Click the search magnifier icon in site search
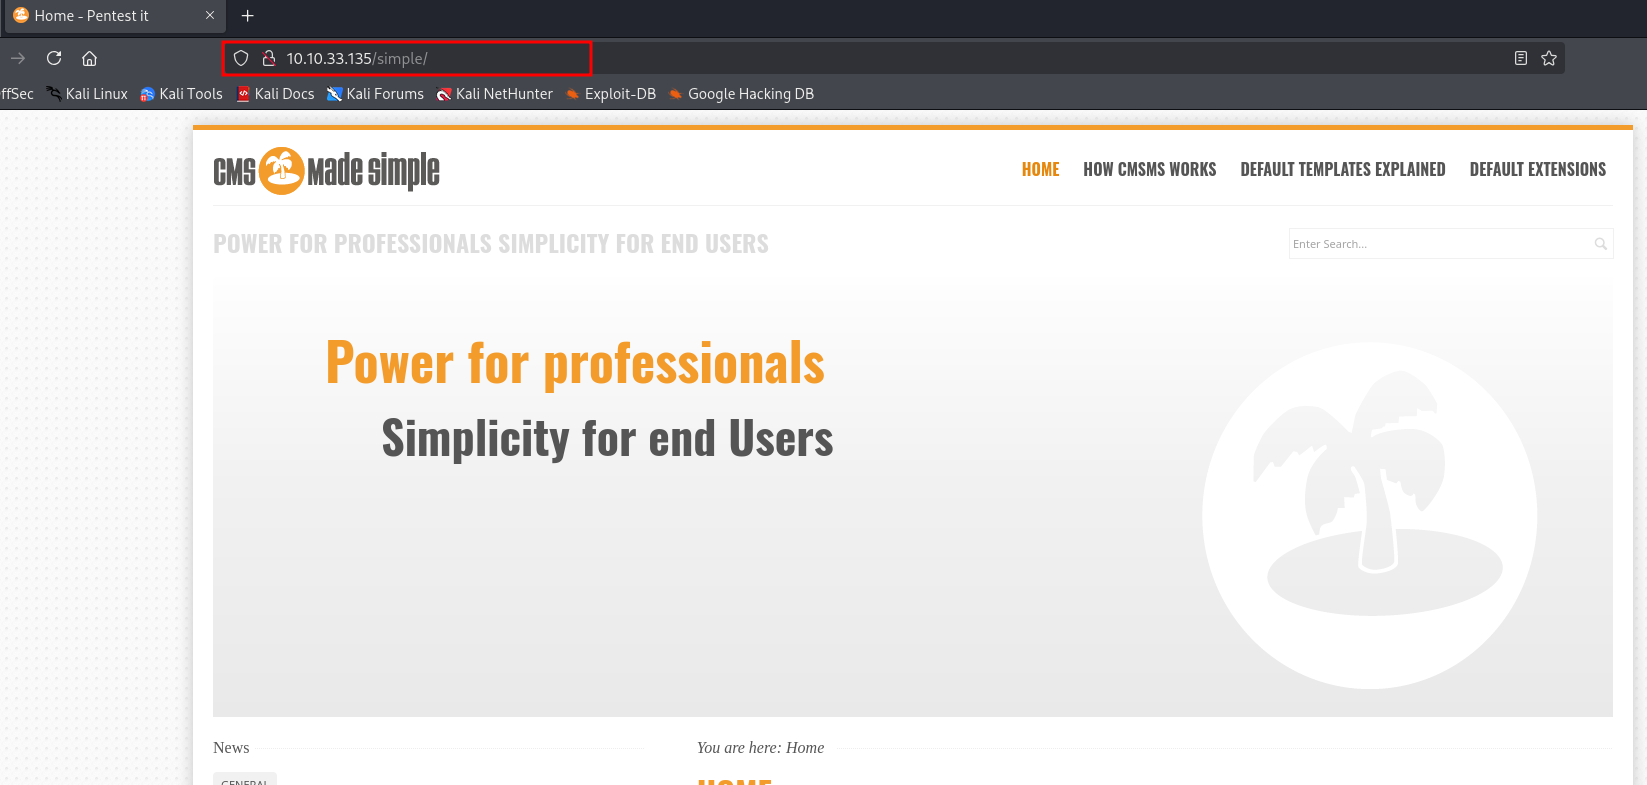The width and height of the screenshot is (1647, 785). pyautogui.click(x=1600, y=244)
